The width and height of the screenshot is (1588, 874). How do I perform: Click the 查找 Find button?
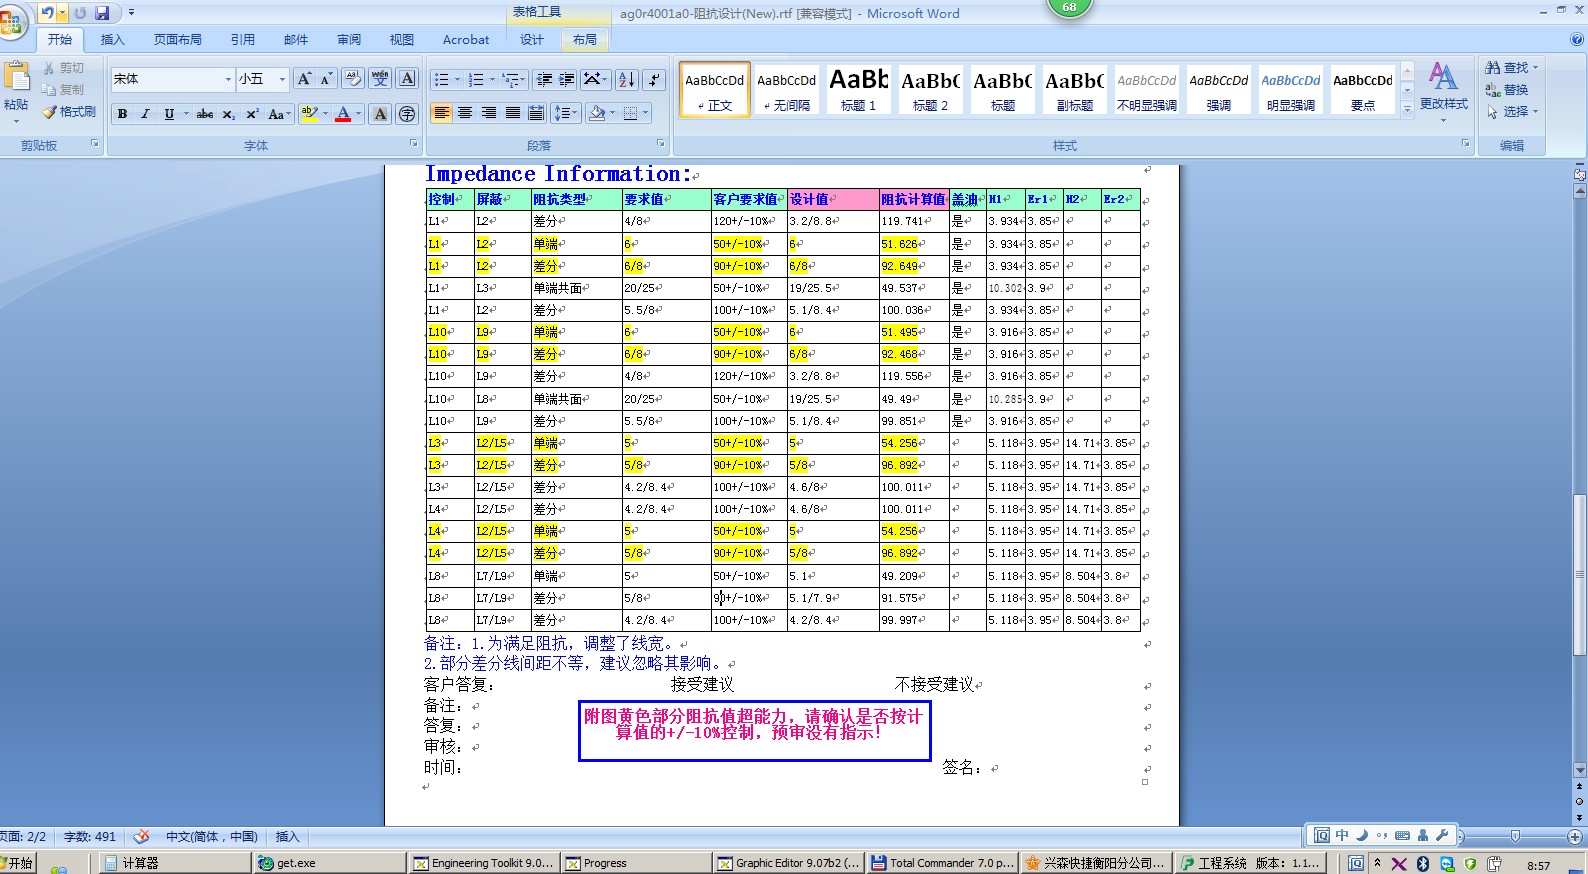[x=1511, y=68]
